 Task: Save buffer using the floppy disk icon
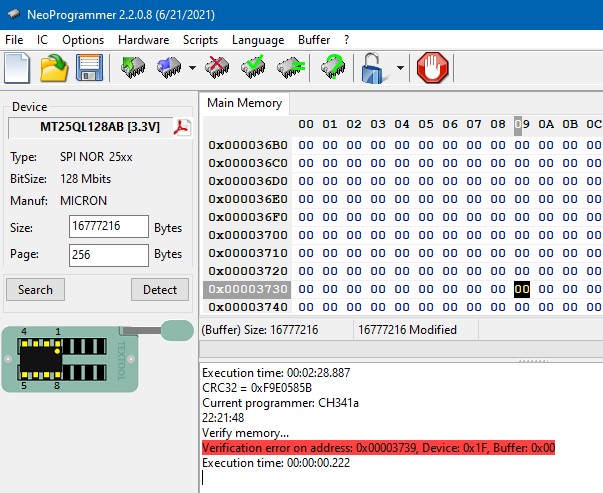click(x=90, y=68)
